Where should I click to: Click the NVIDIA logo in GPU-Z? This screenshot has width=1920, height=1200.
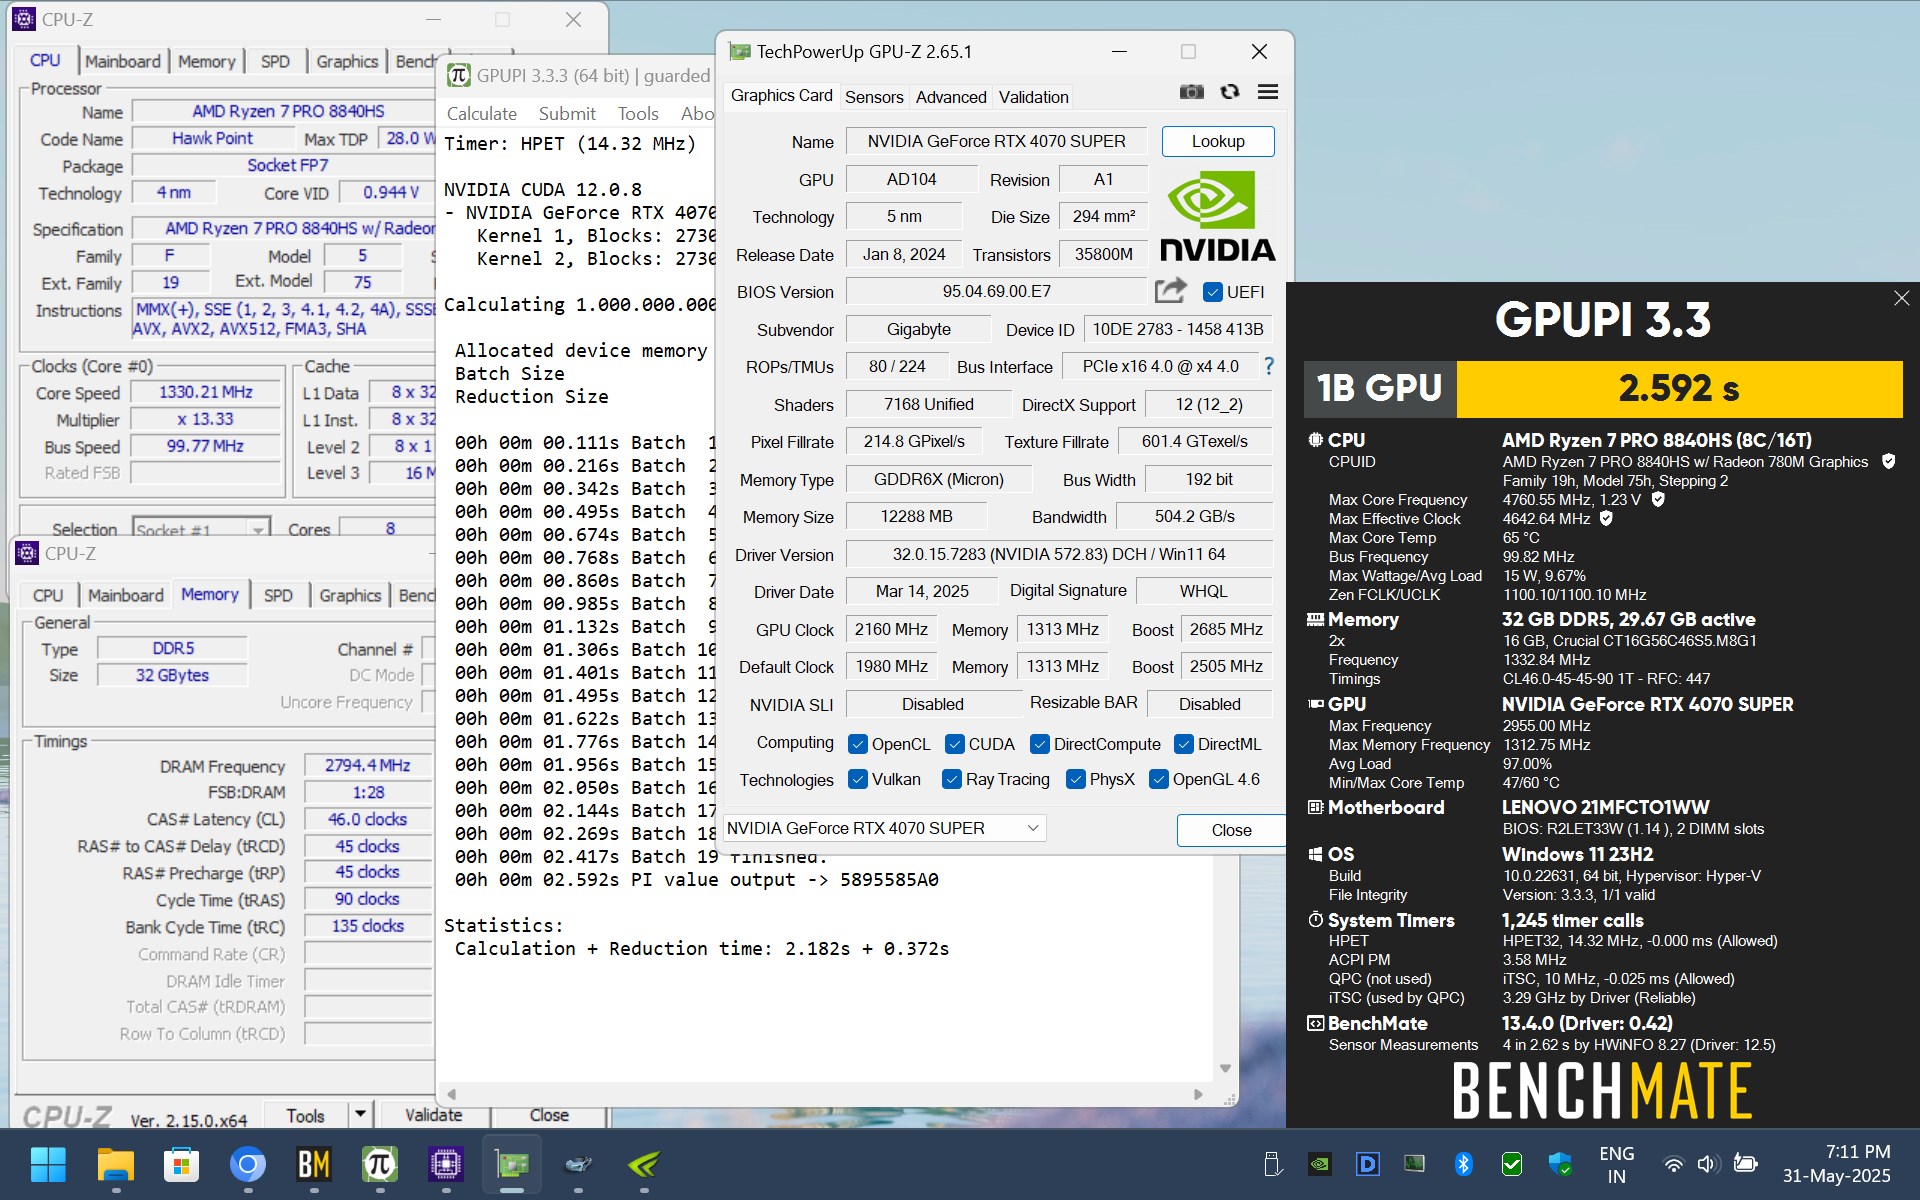tap(1217, 215)
